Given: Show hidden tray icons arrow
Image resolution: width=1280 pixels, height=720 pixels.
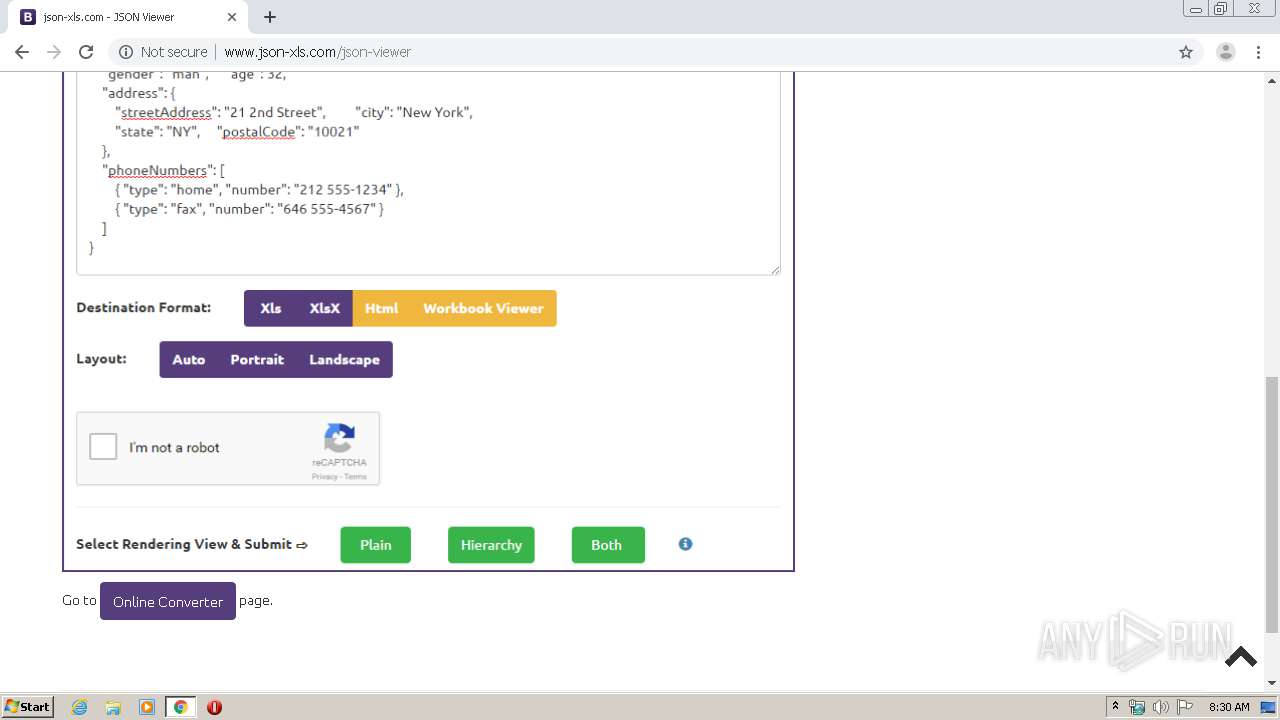Looking at the screenshot, I should pos(1115,706).
